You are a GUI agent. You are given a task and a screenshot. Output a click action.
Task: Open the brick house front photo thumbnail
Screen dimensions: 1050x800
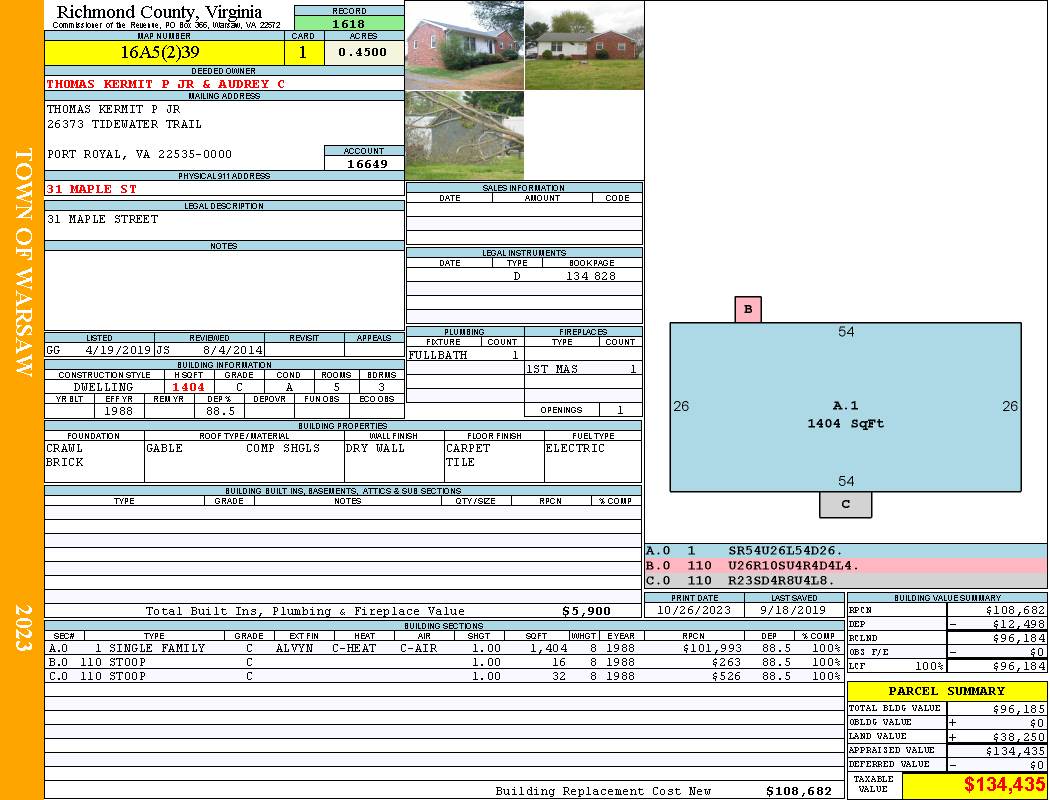tap(464, 46)
